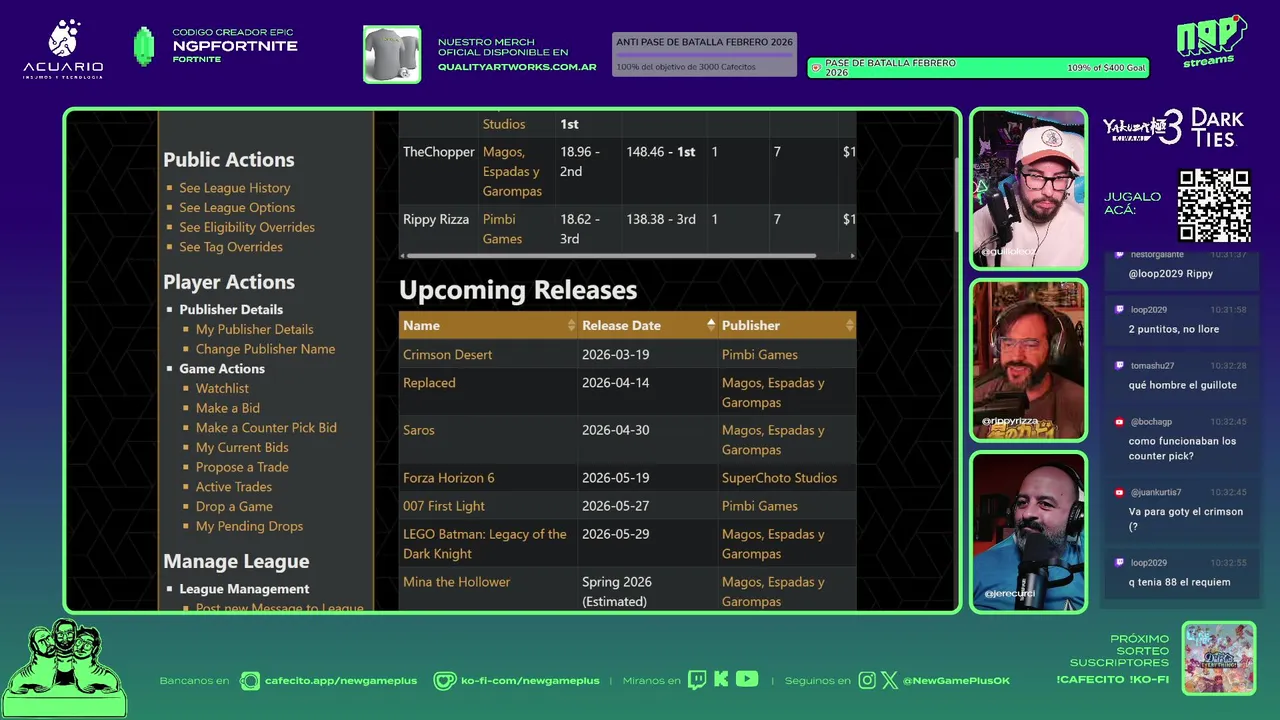Click Anti Pase de Batalla progress bar
This screenshot has height=720, width=1280.
(704, 55)
